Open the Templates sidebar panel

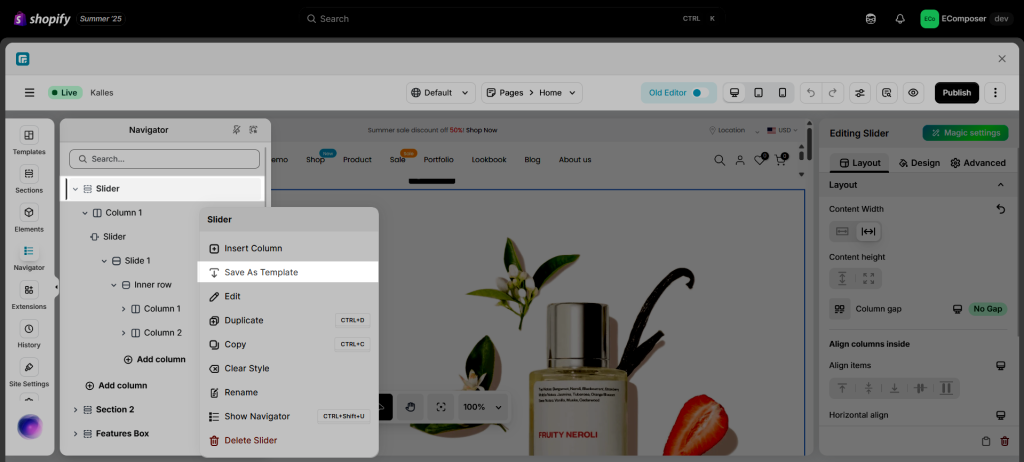29,141
